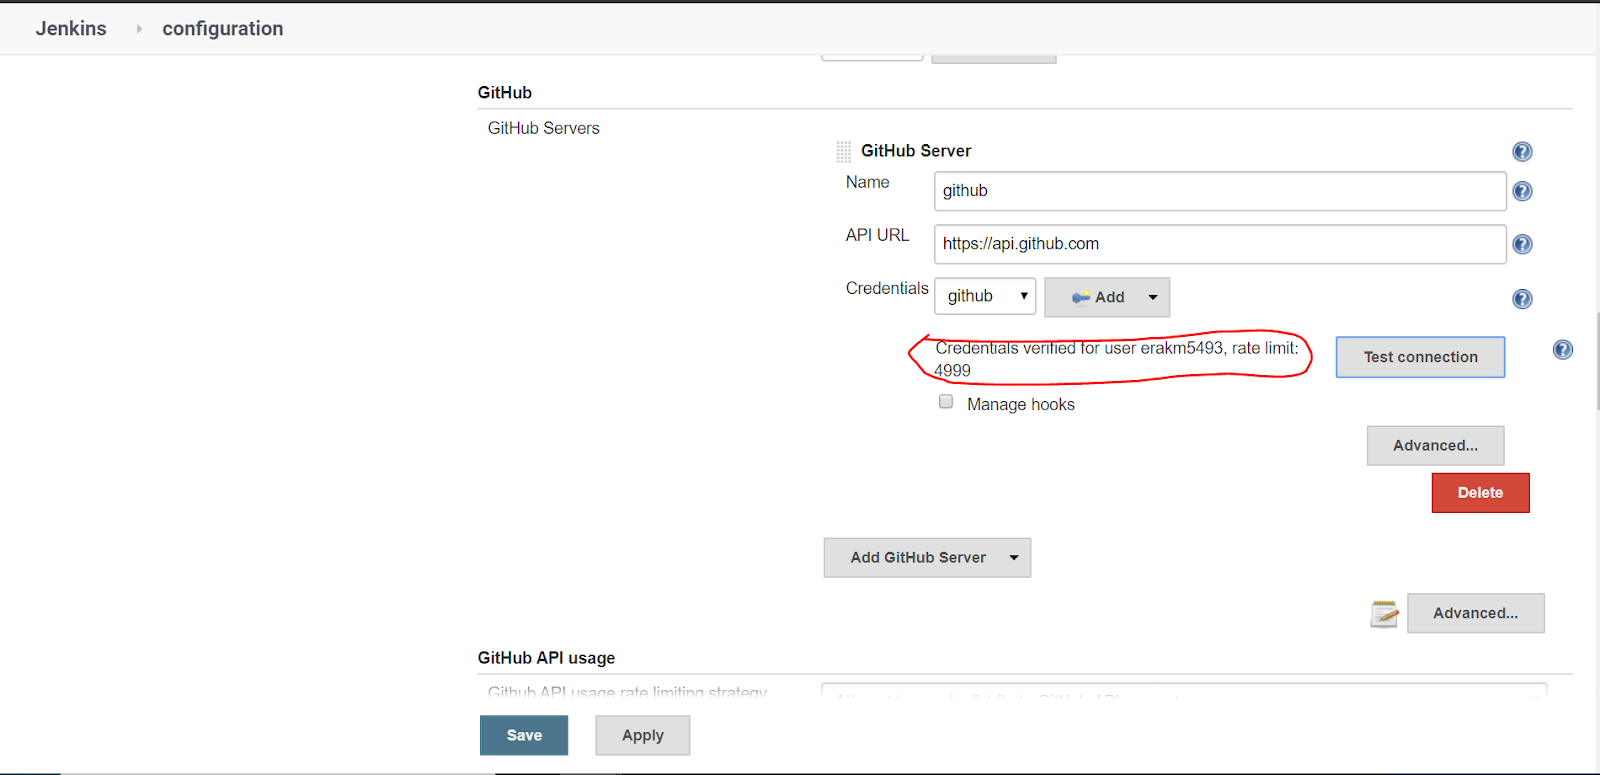Click the Credentials field label

pos(887,288)
